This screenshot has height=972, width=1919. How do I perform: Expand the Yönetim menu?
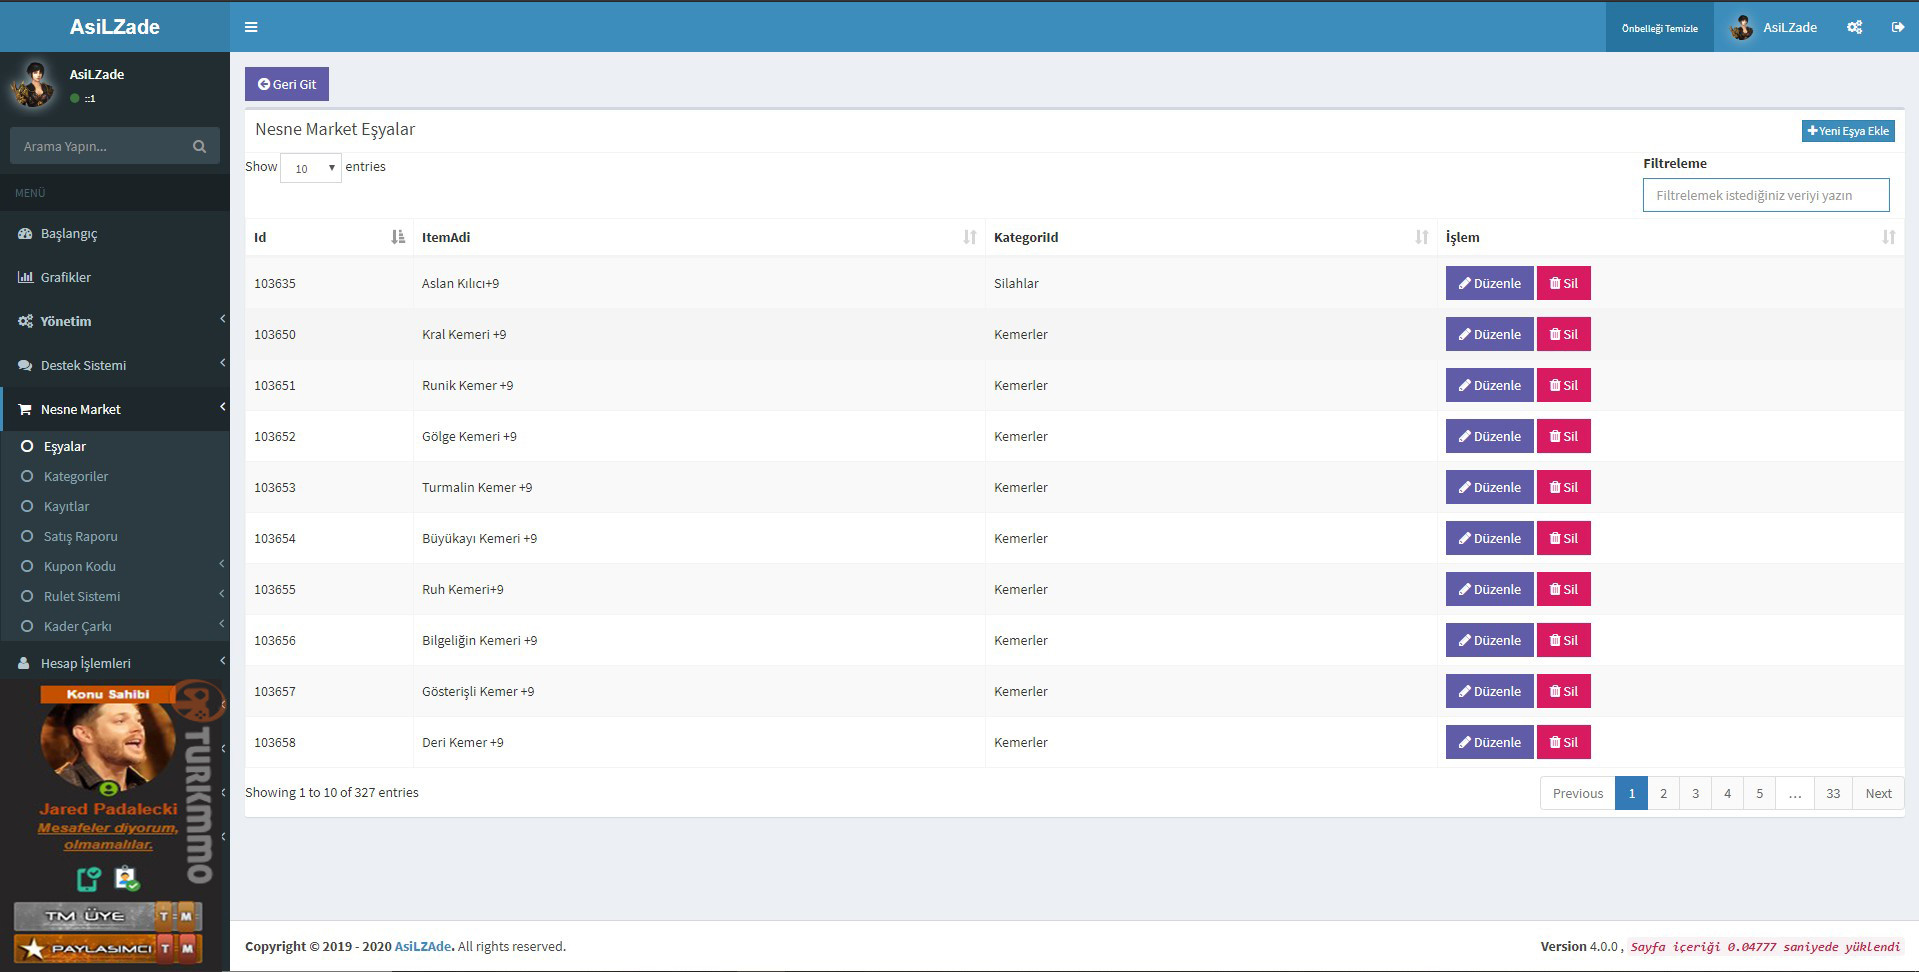pyautogui.click(x=115, y=321)
